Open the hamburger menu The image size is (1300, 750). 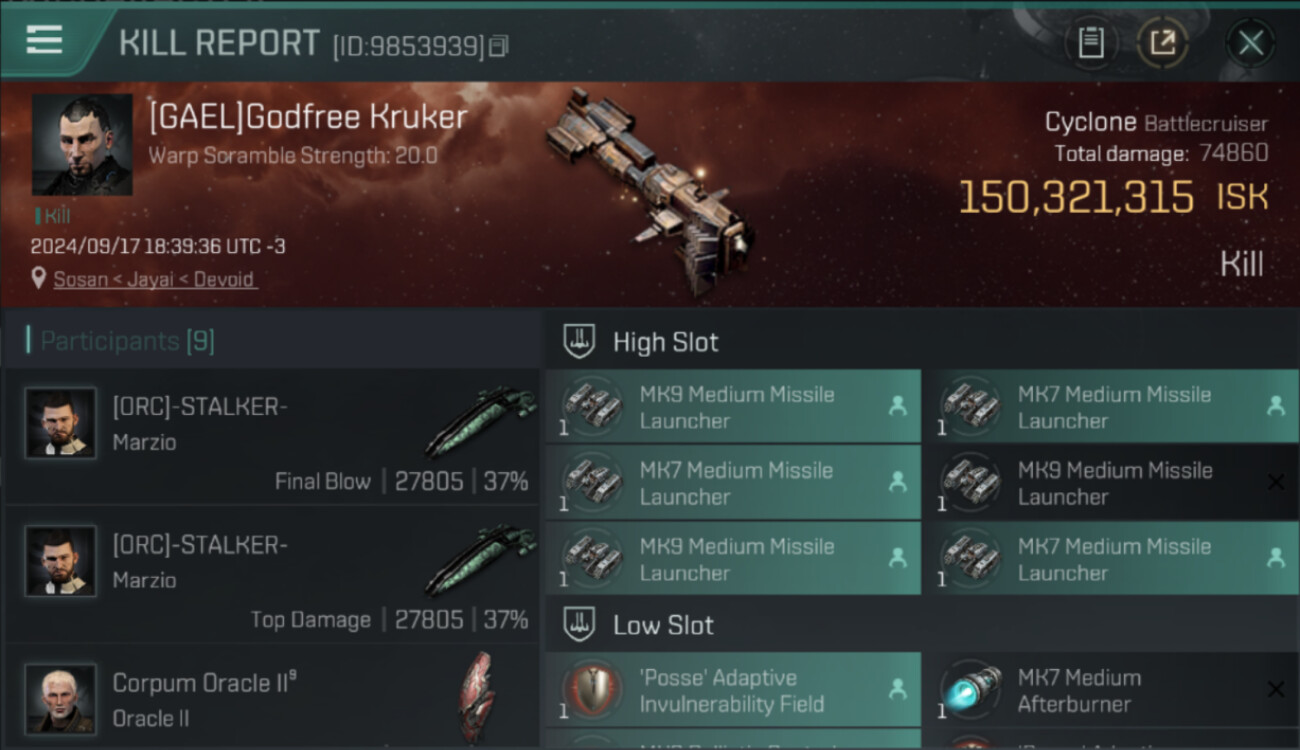[x=44, y=40]
